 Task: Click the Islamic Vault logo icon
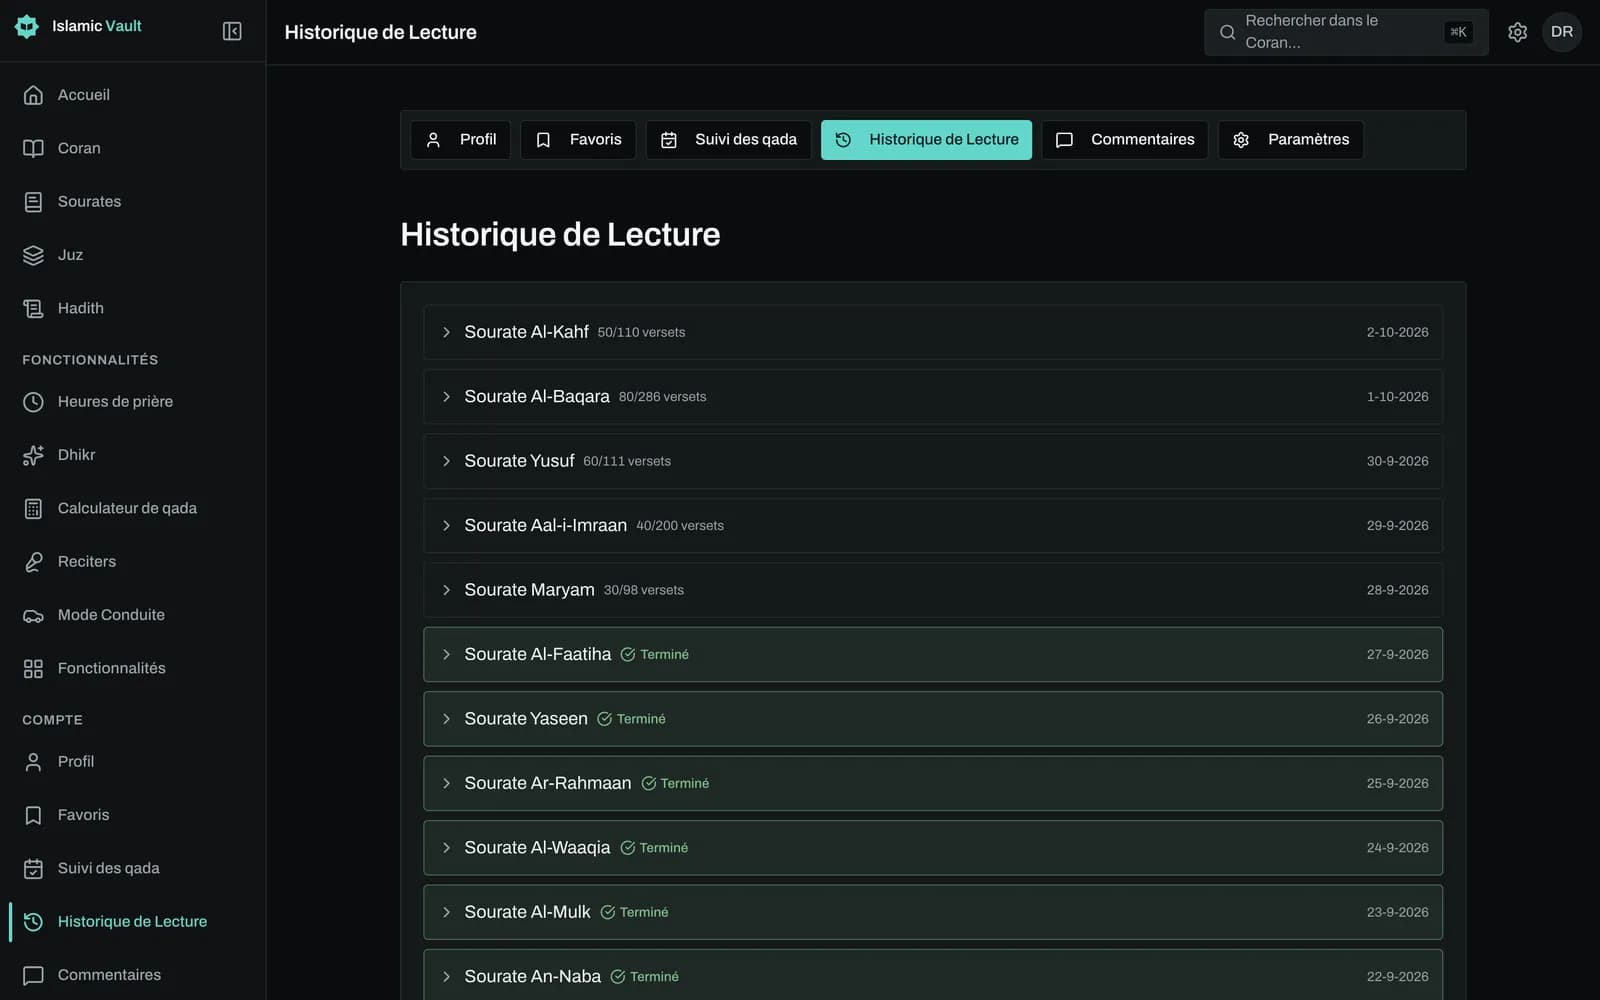click(27, 26)
